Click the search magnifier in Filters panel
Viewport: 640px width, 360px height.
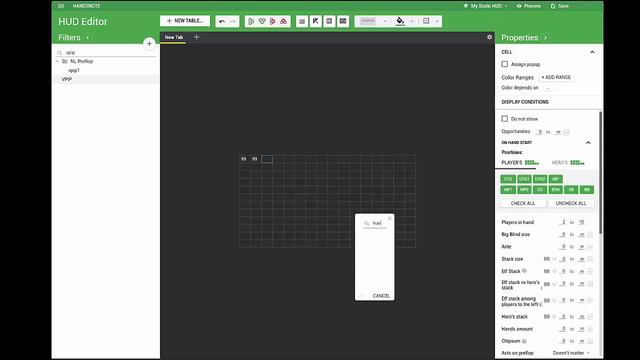coord(60,53)
